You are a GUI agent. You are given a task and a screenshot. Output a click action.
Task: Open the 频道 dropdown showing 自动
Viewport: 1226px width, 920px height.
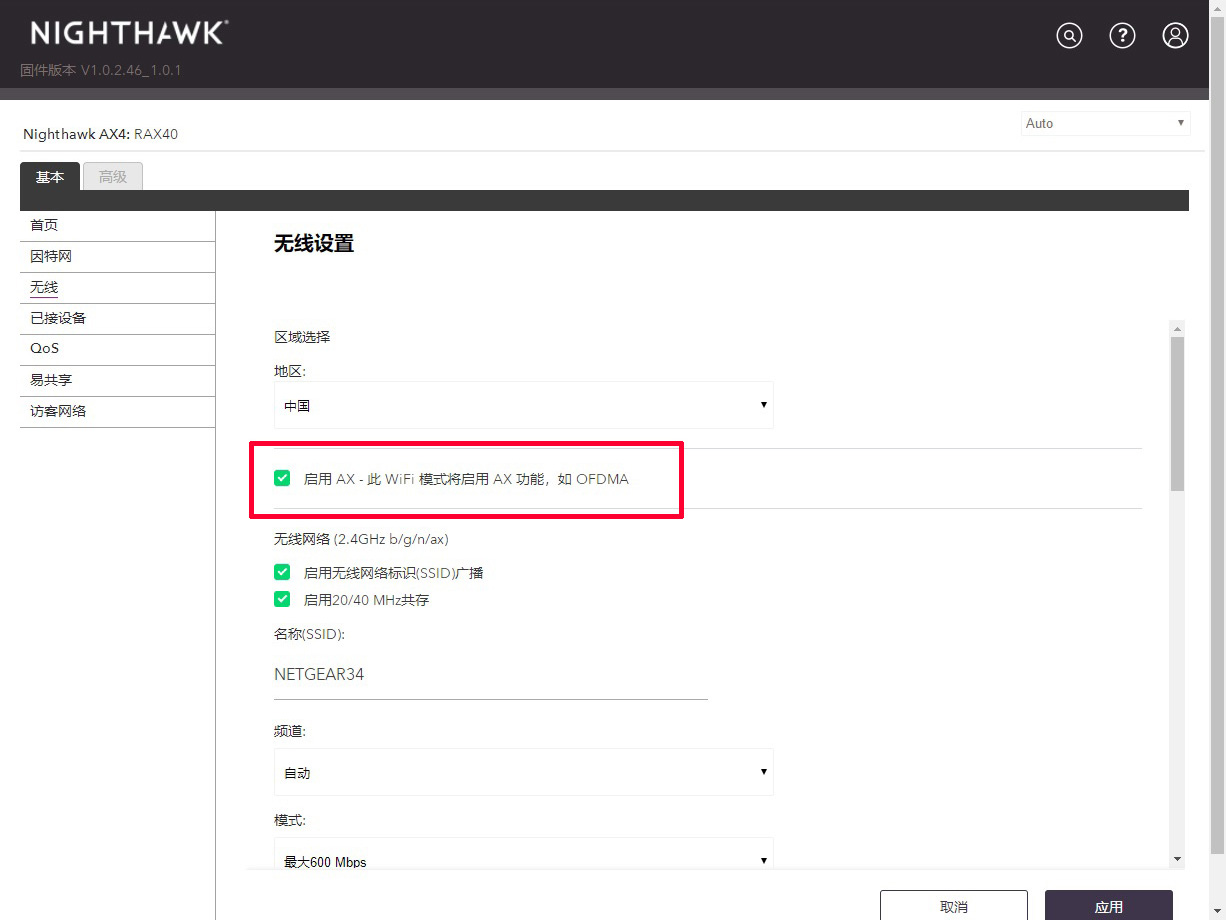[x=524, y=772]
